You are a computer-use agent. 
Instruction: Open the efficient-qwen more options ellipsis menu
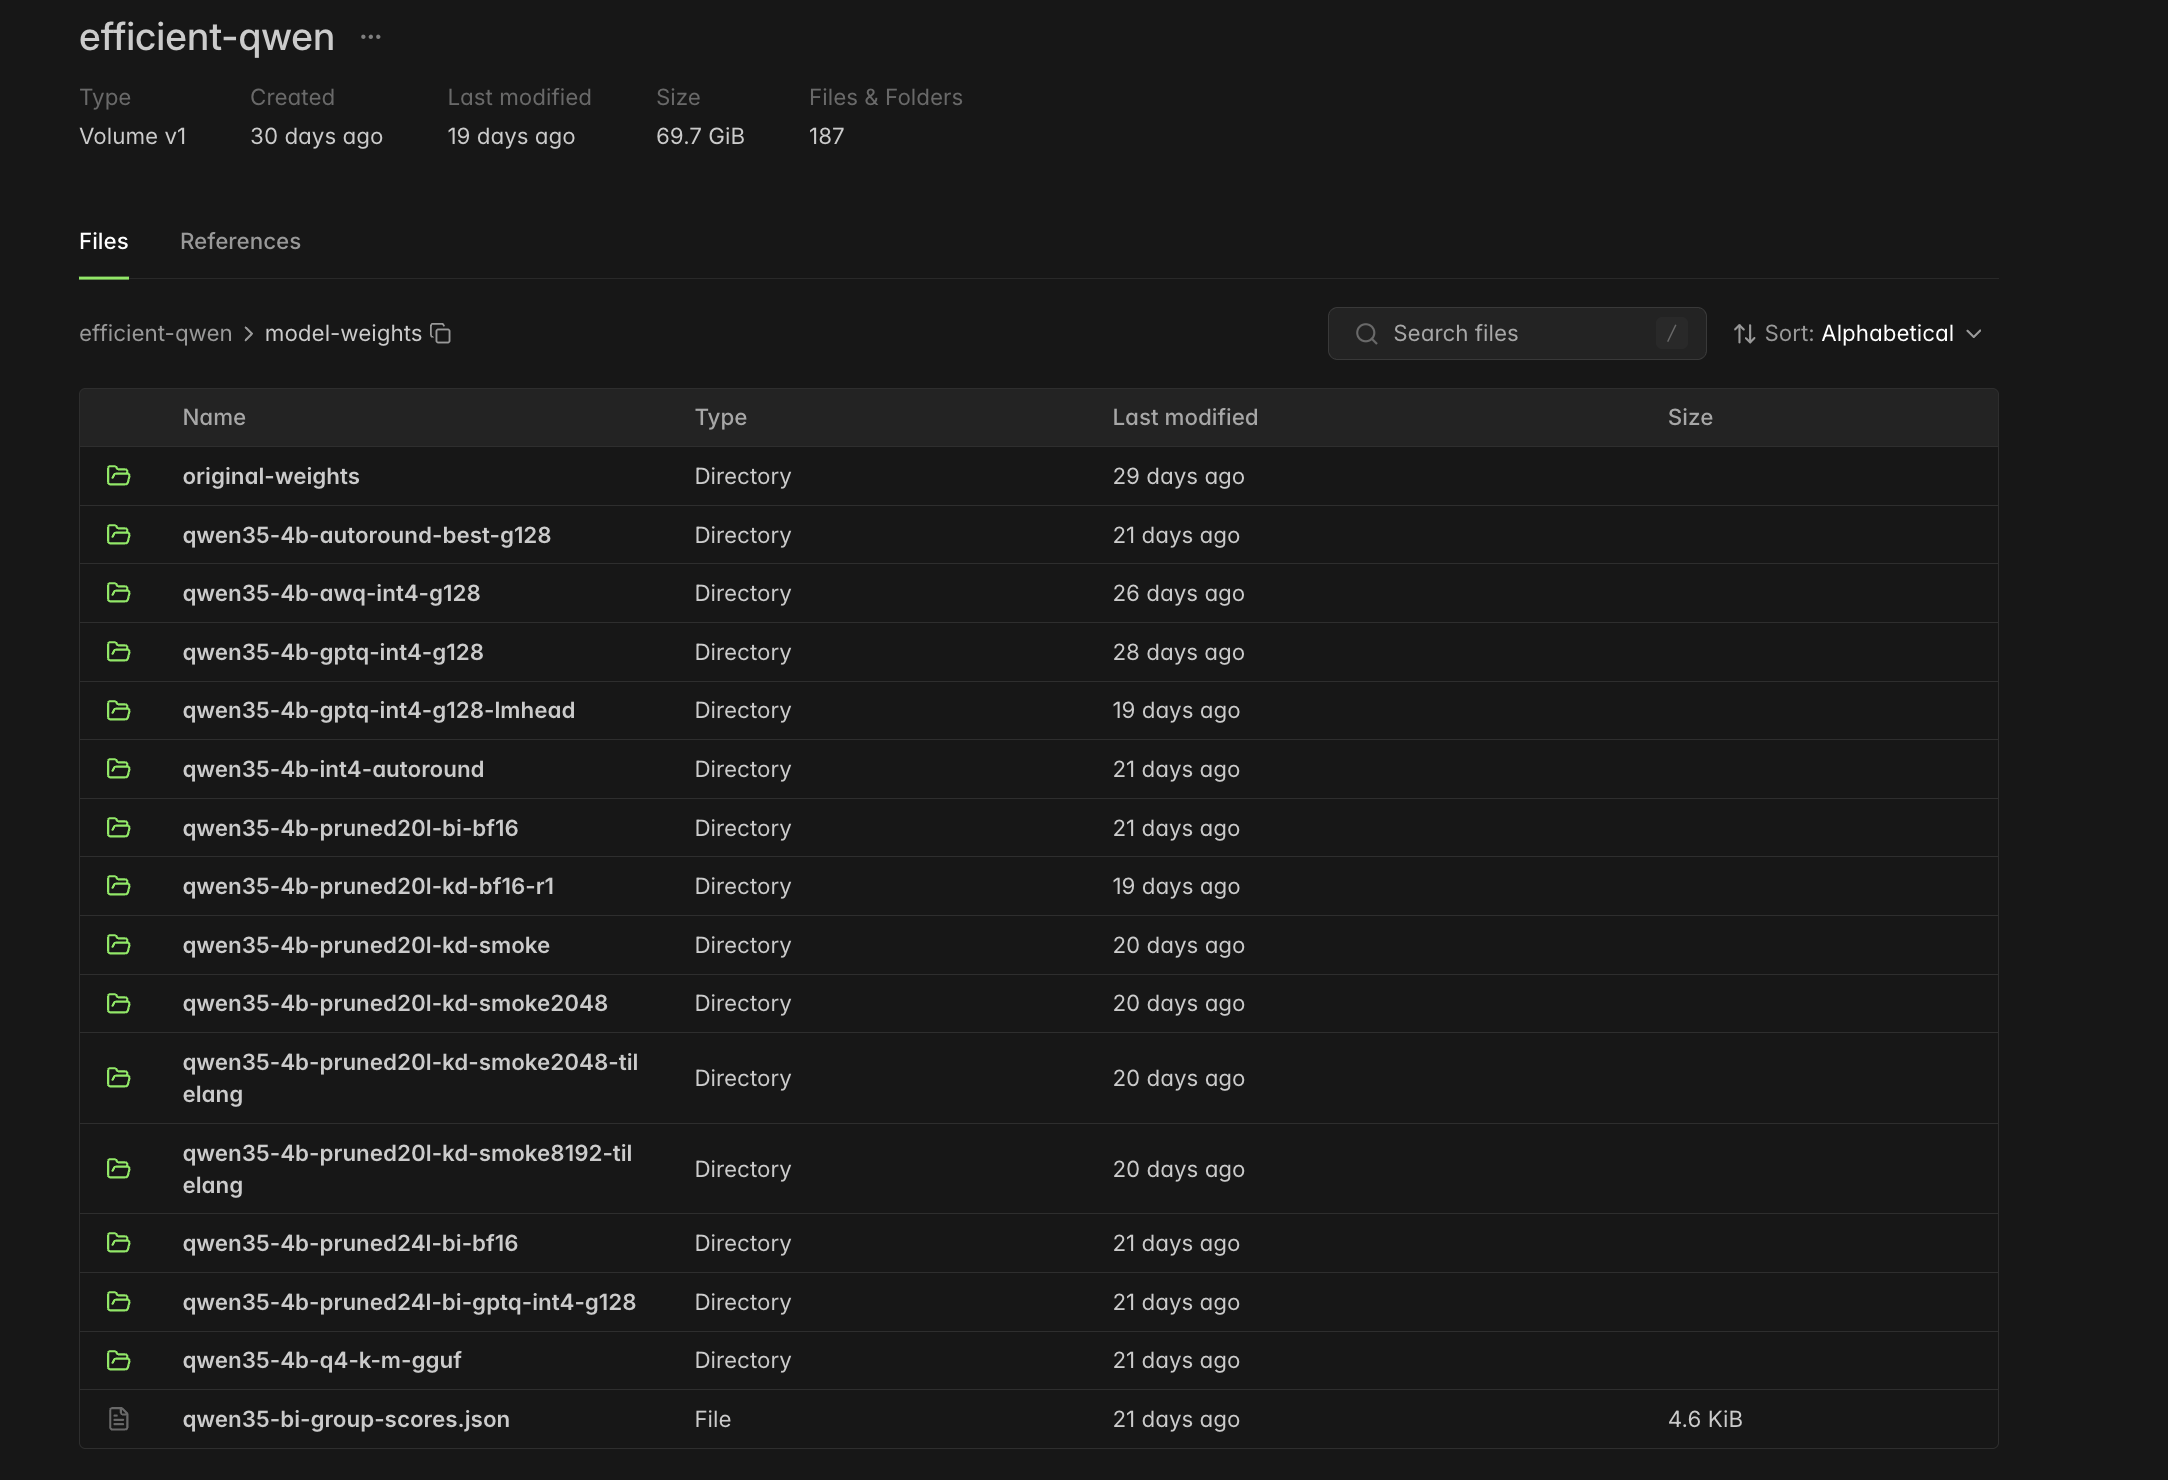tap(371, 37)
